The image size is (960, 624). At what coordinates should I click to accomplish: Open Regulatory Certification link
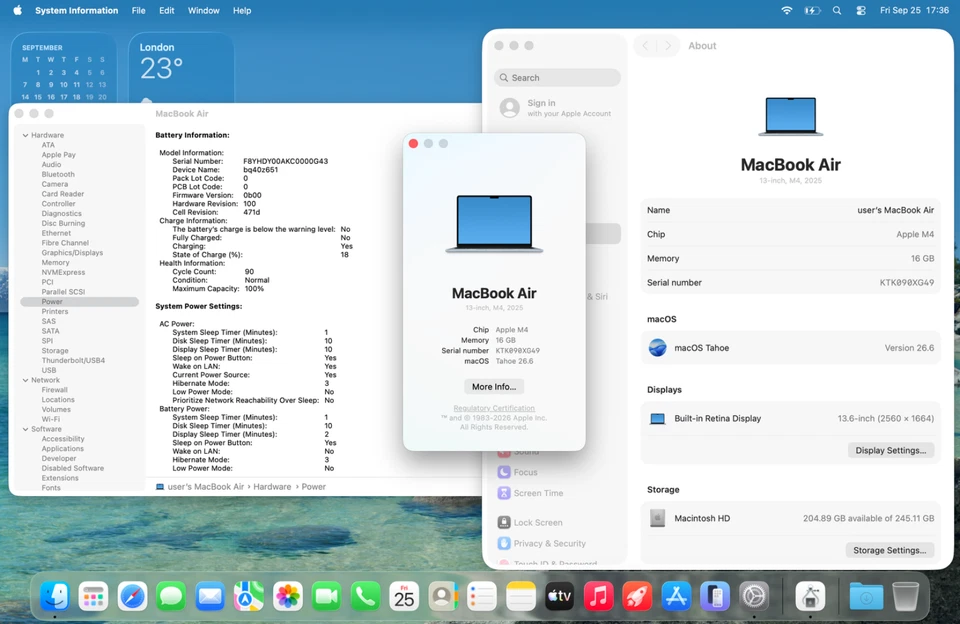[x=493, y=408]
